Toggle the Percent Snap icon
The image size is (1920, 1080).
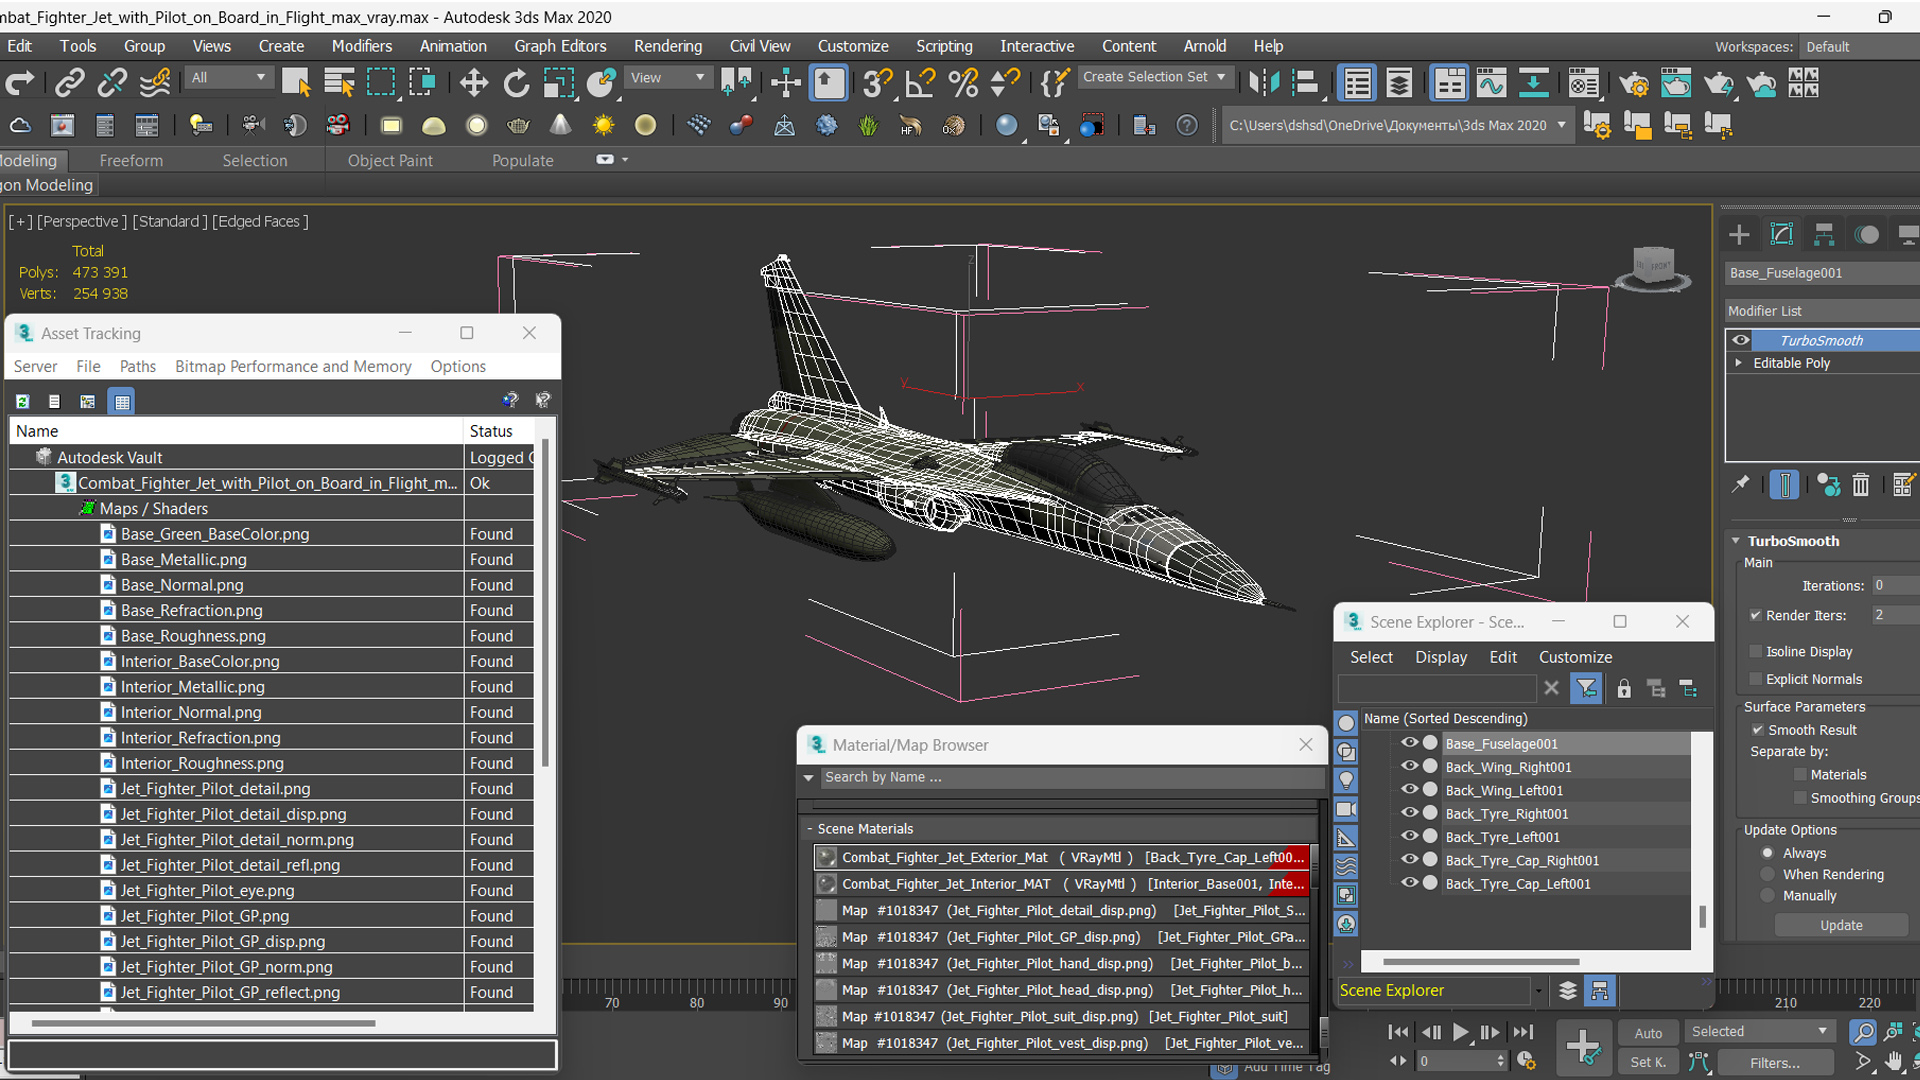963,83
